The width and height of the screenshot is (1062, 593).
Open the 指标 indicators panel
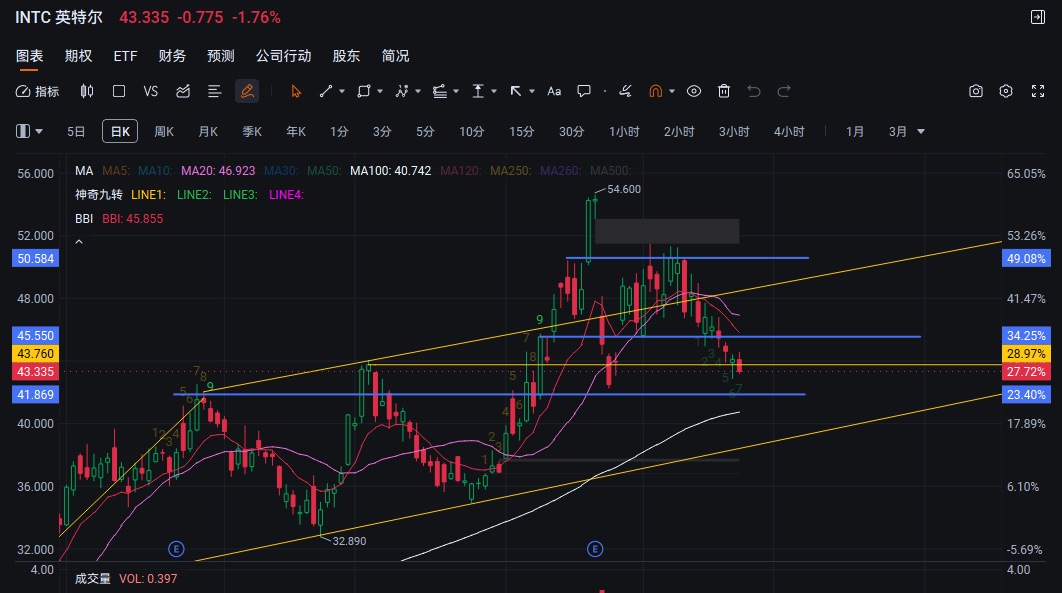click(x=38, y=91)
